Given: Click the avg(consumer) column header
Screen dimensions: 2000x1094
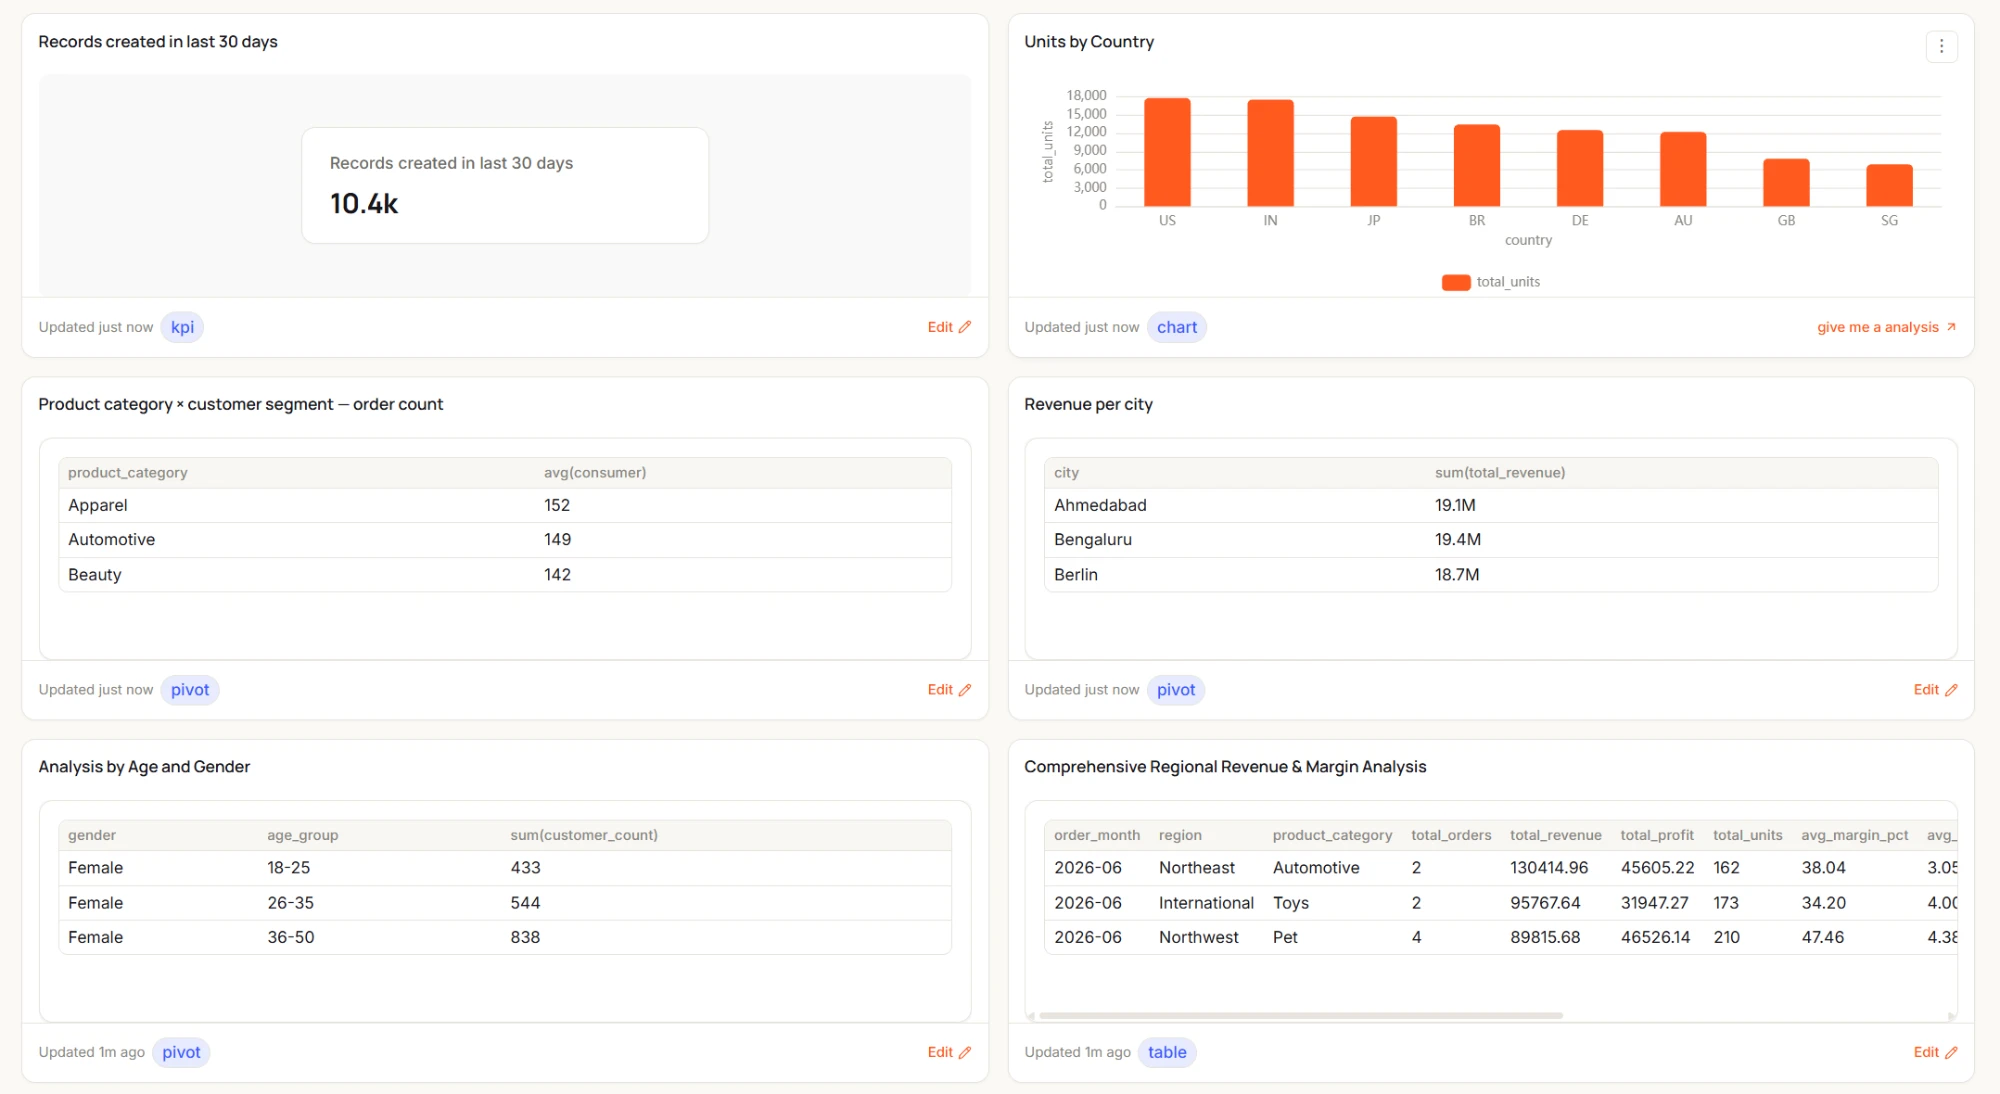Looking at the screenshot, I should point(595,473).
